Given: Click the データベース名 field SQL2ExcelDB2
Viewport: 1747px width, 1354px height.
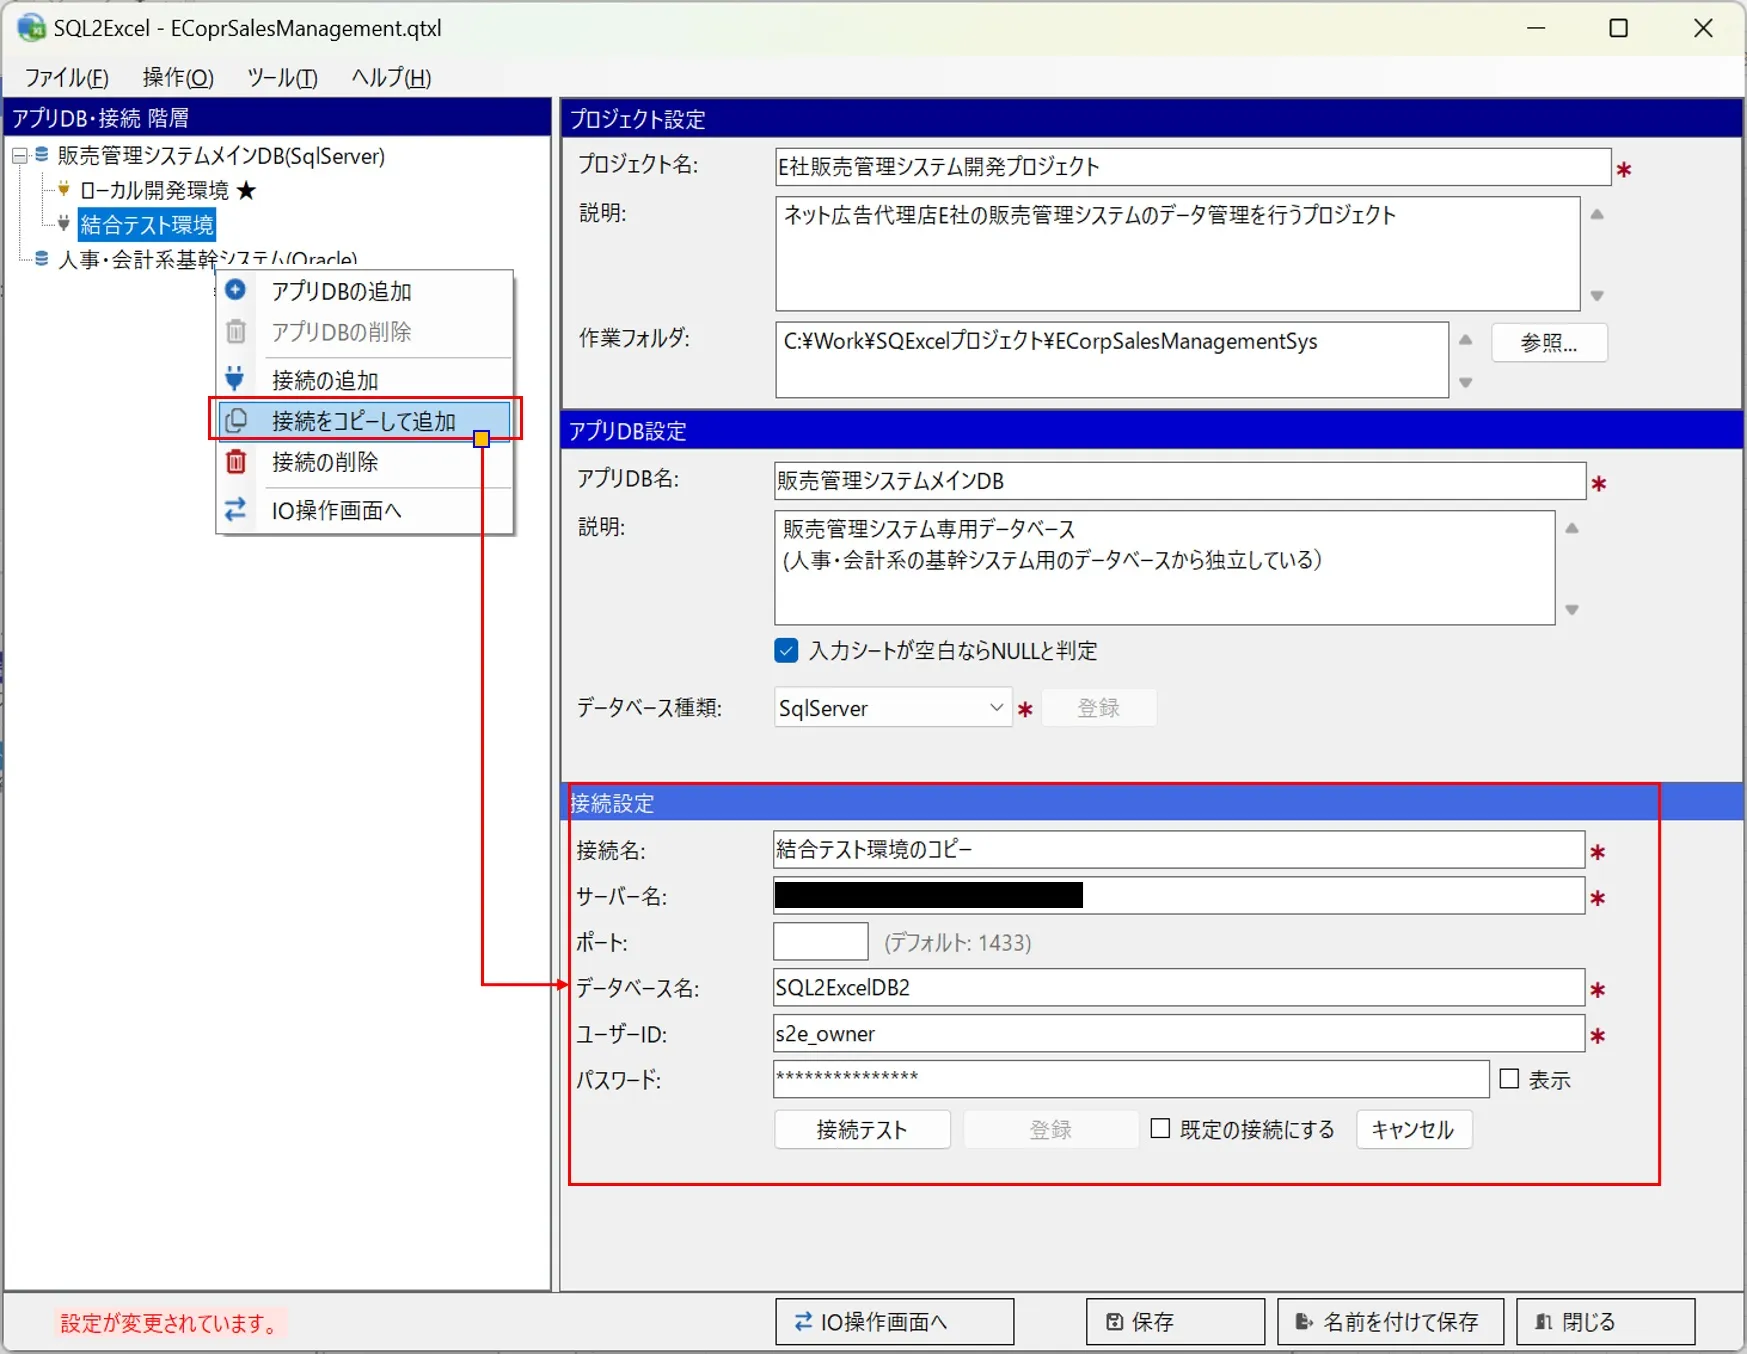Looking at the screenshot, I should (x=1179, y=988).
